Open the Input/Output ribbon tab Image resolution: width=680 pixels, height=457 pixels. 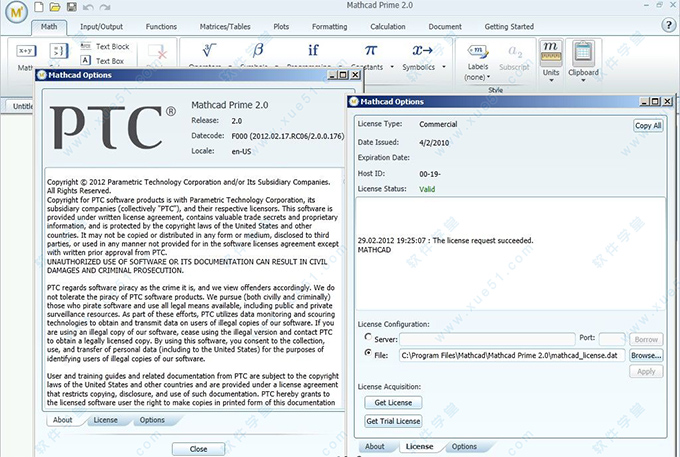tap(101, 27)
